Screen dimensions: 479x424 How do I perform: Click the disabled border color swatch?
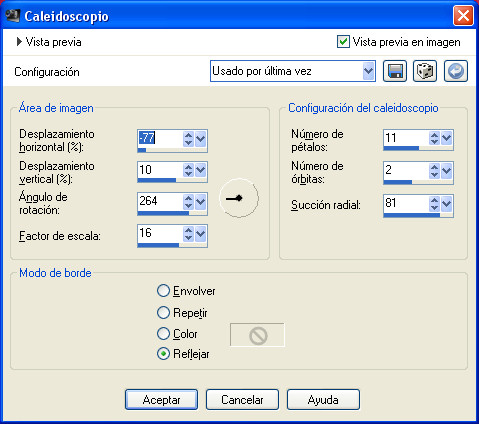click(257, 335)
